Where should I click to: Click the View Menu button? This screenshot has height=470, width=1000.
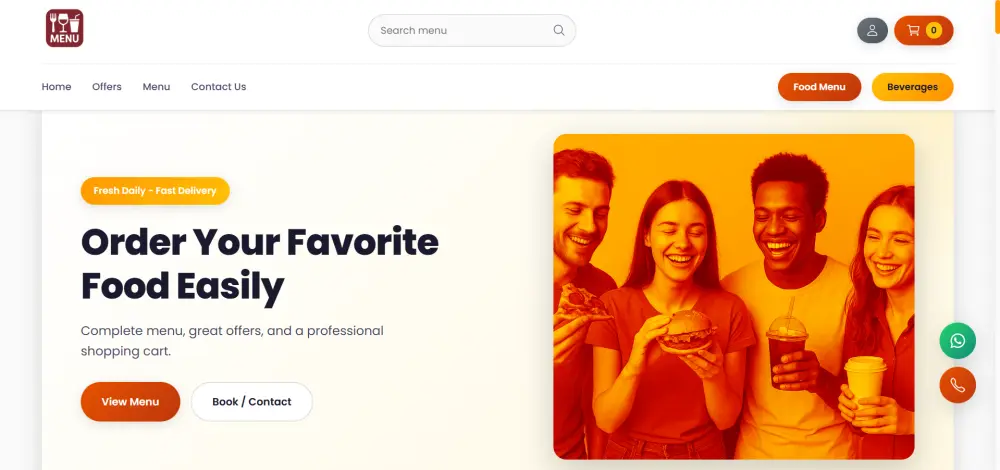(130, 402)
